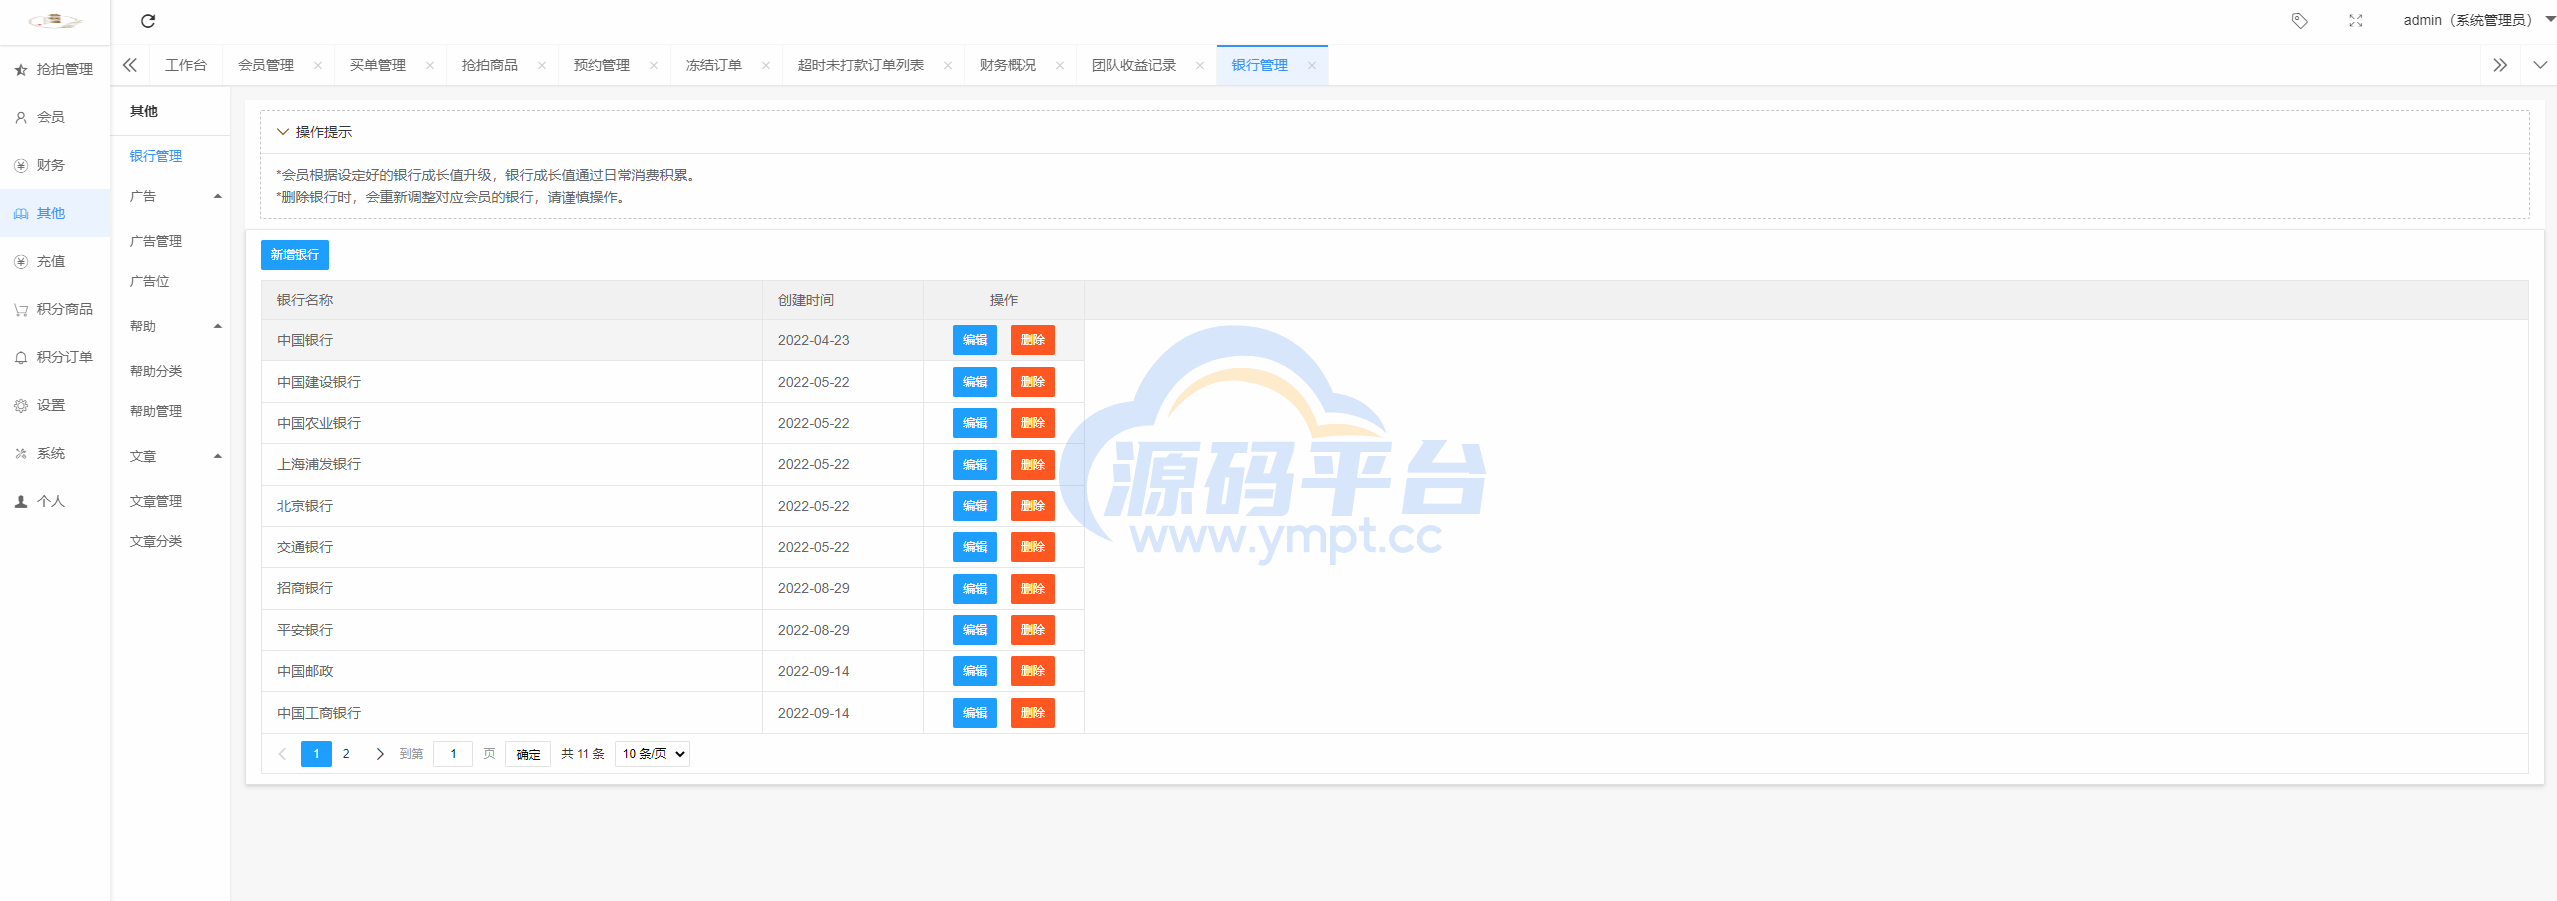Screen dimensions: 2557x901
Task: Open 广告位 in the submenu
Action: pyautogui.click(x=150, y=281)
